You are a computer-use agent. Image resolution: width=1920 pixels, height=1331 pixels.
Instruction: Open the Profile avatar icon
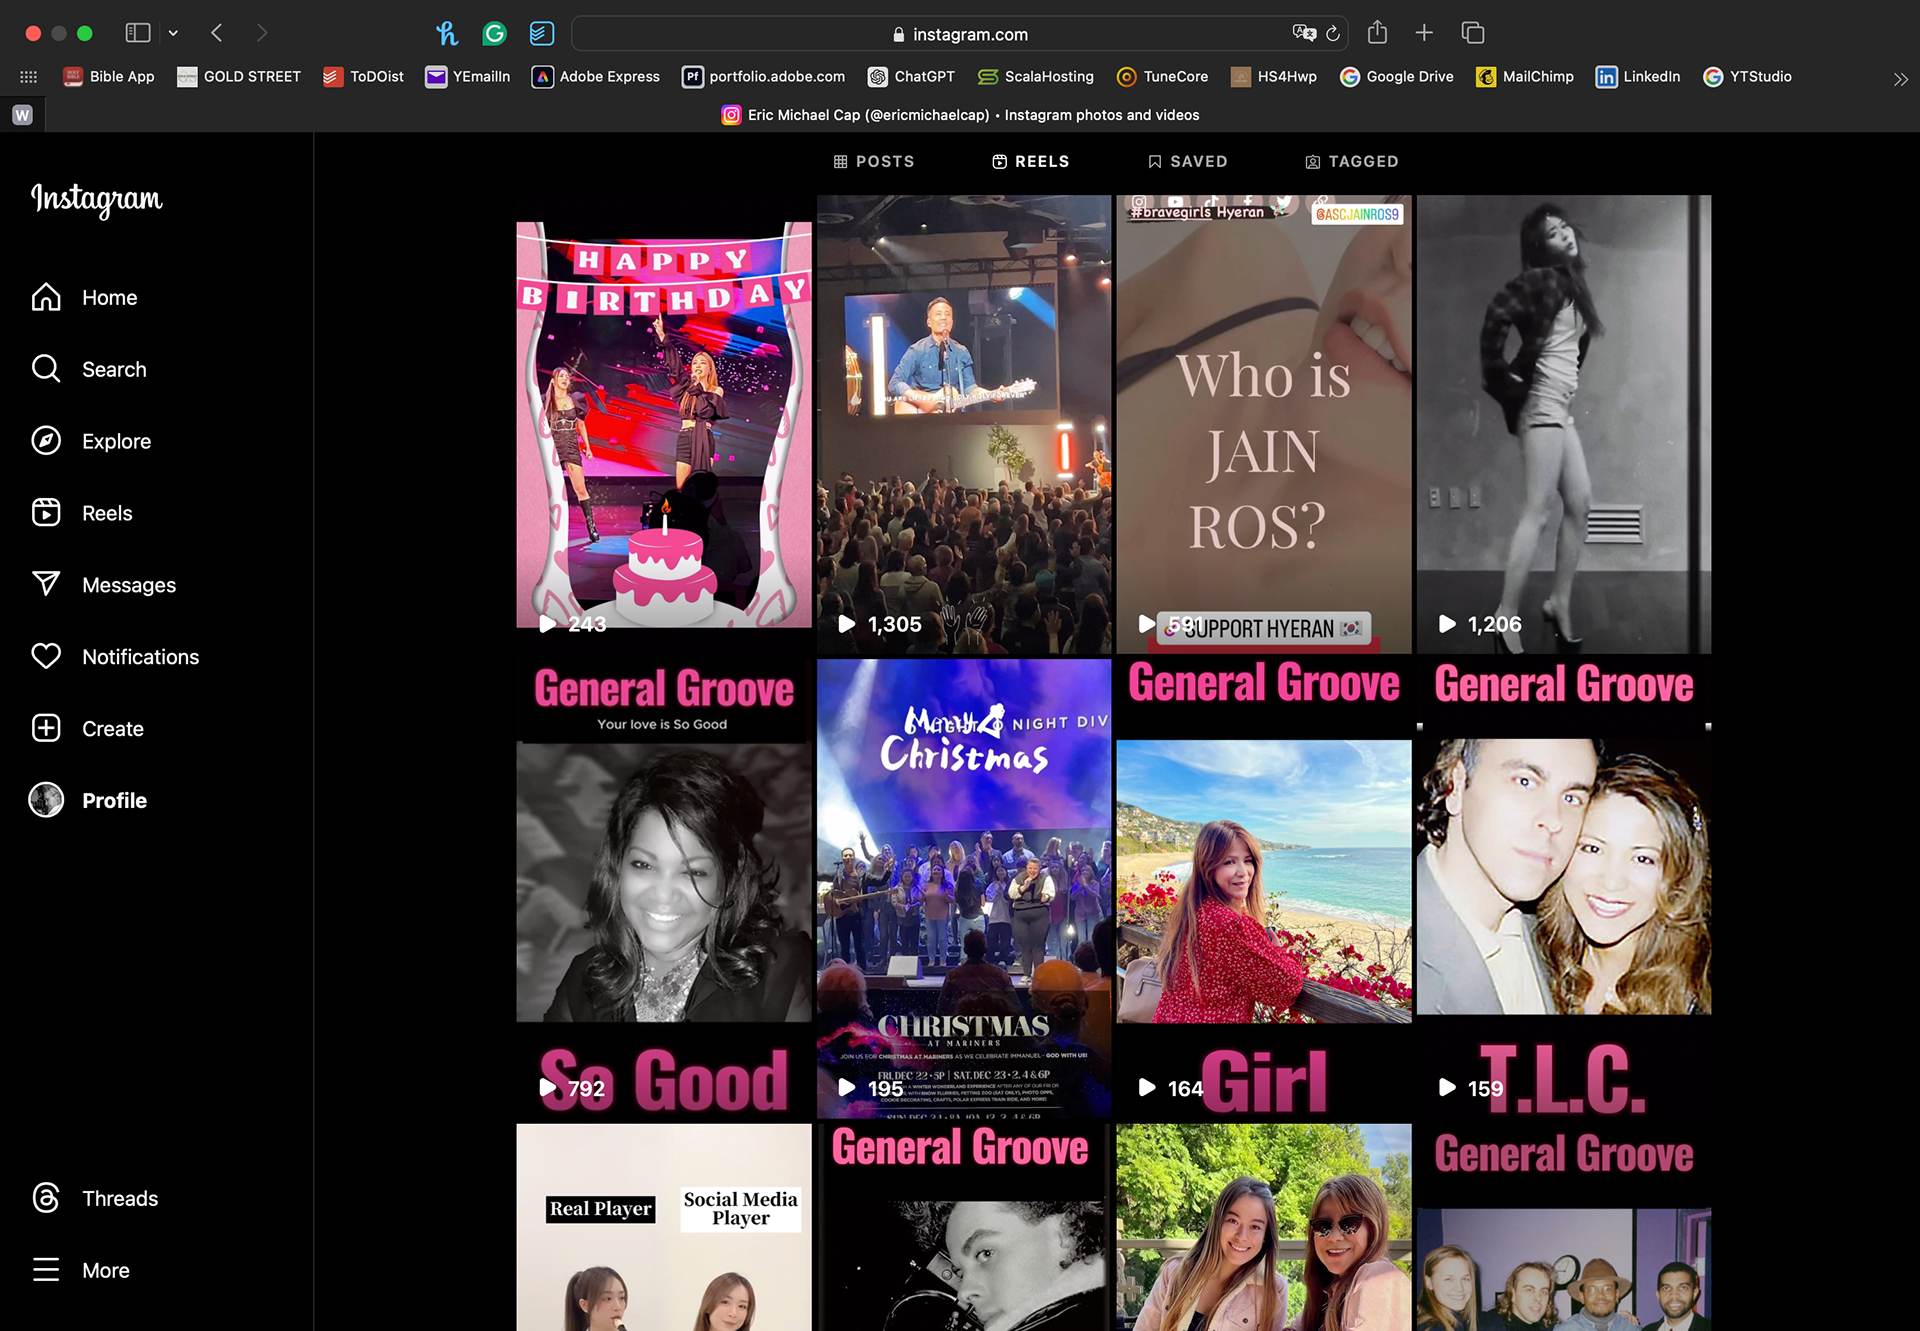coord(46,800)
